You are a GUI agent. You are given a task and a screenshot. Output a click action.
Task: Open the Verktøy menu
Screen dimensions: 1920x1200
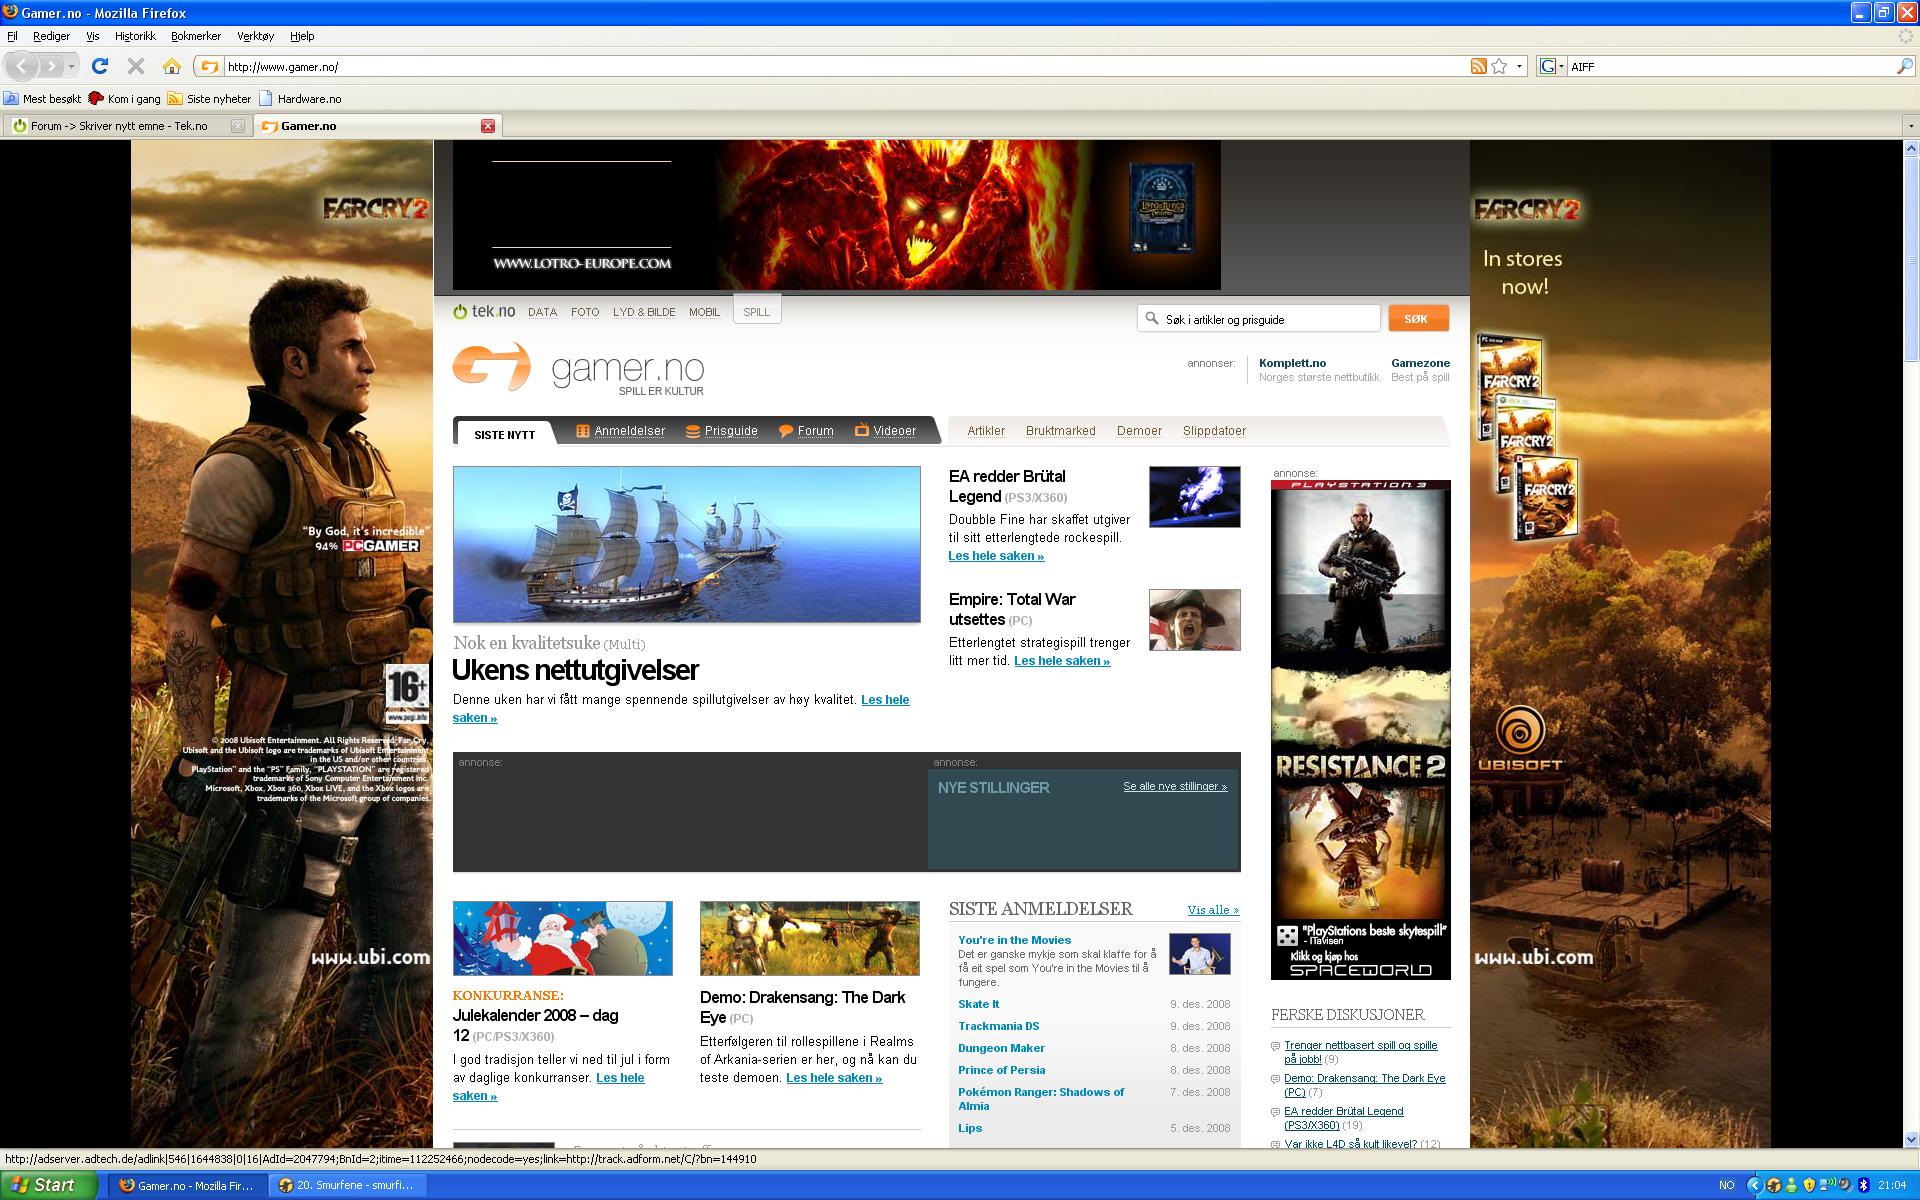pos(255,36)
